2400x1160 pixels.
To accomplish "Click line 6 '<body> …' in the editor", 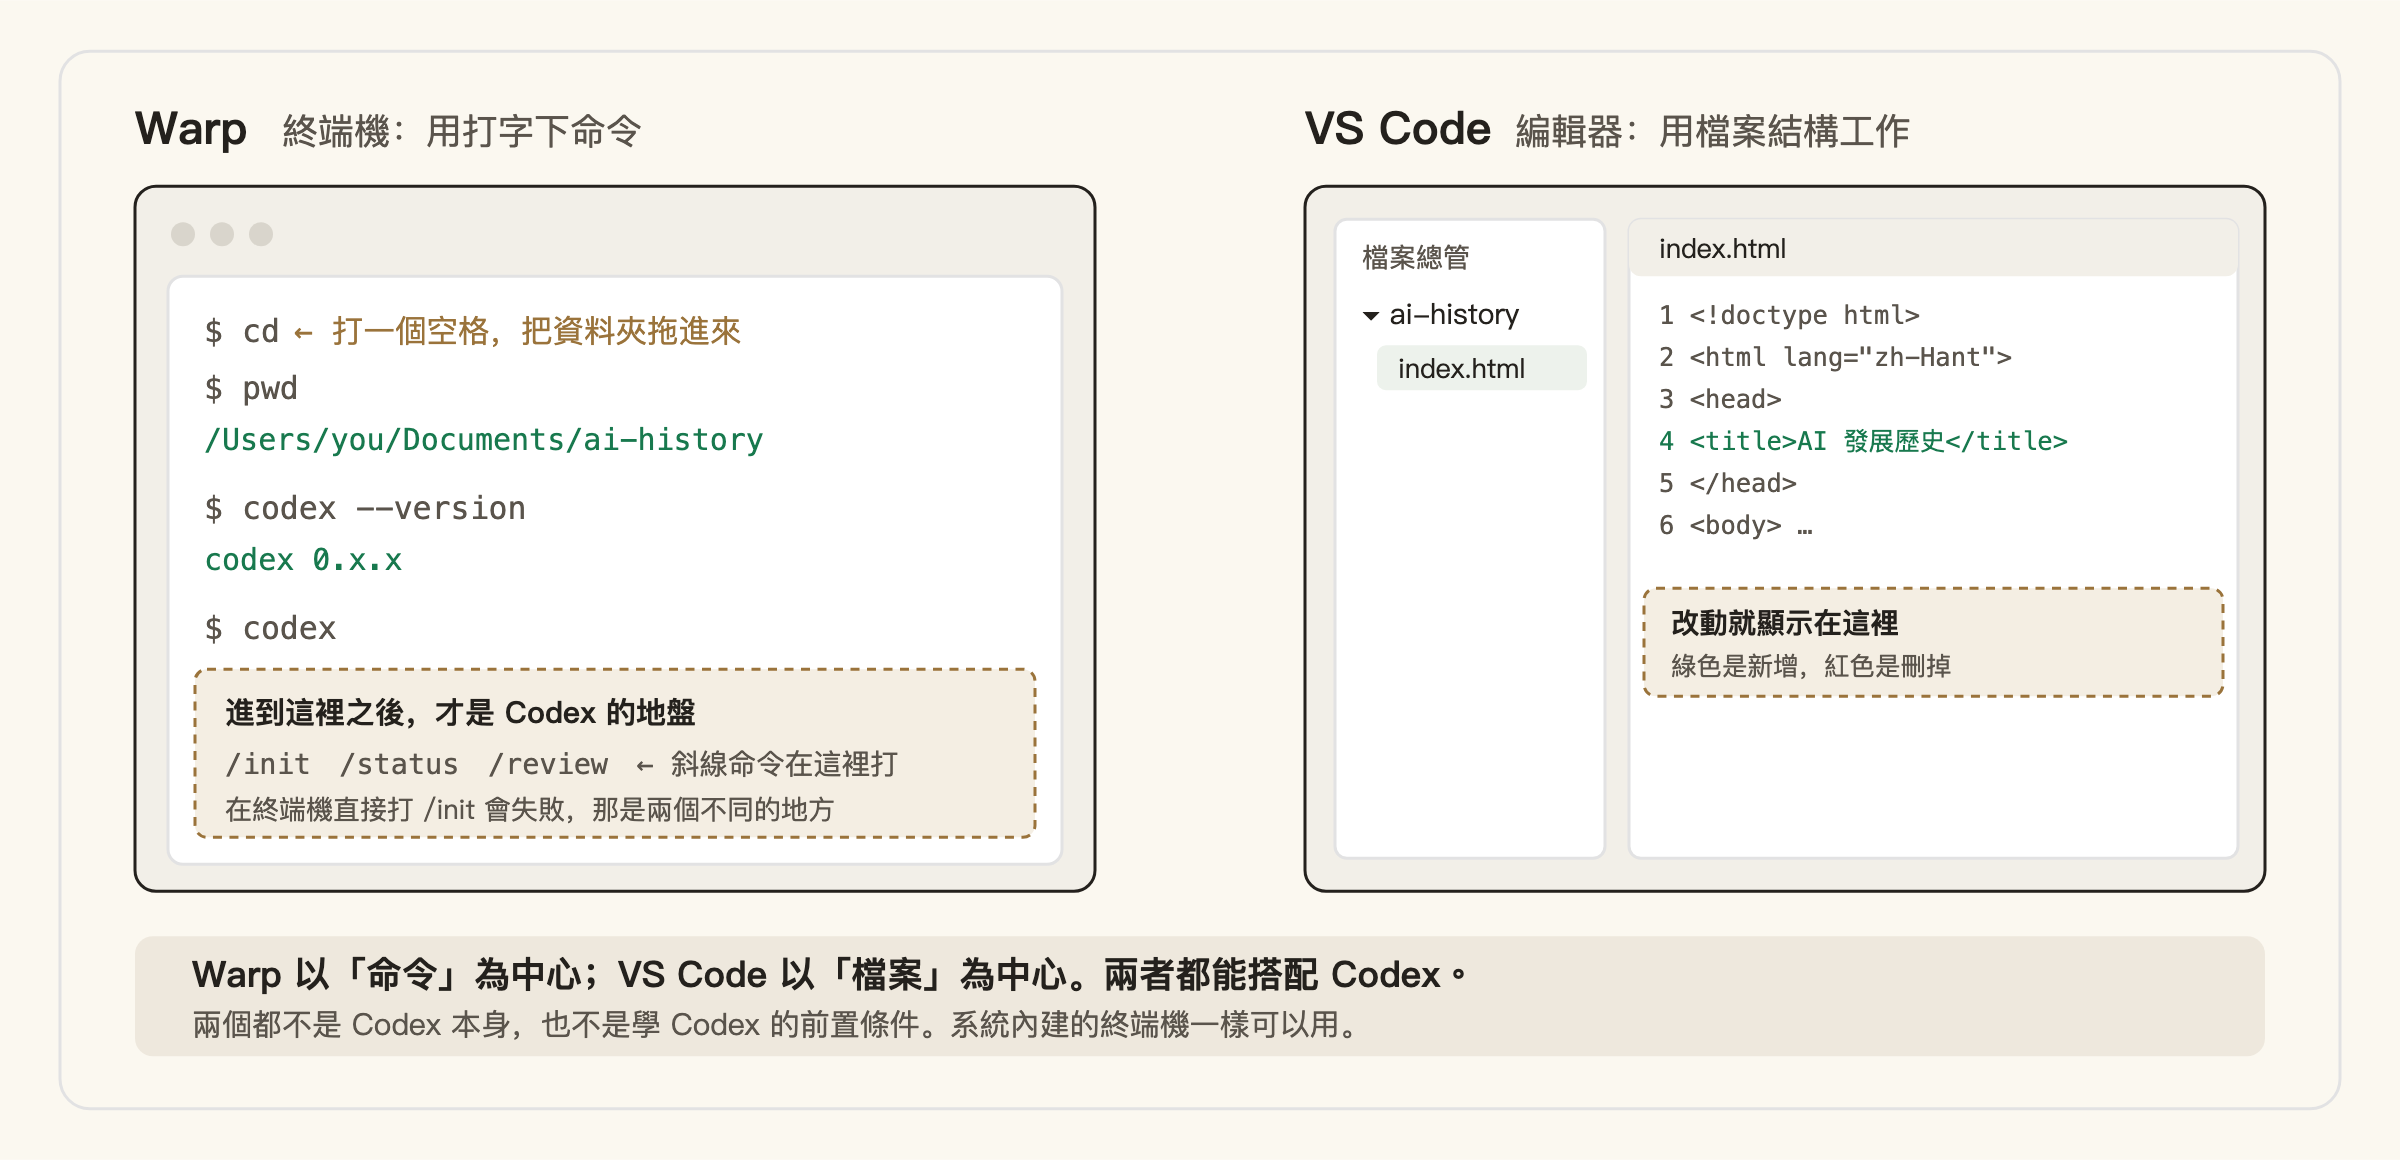I will (x=1735, y=525).
